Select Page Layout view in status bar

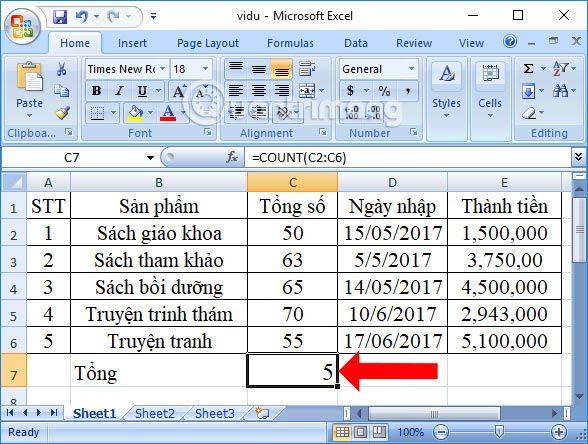tap(360, 432)
